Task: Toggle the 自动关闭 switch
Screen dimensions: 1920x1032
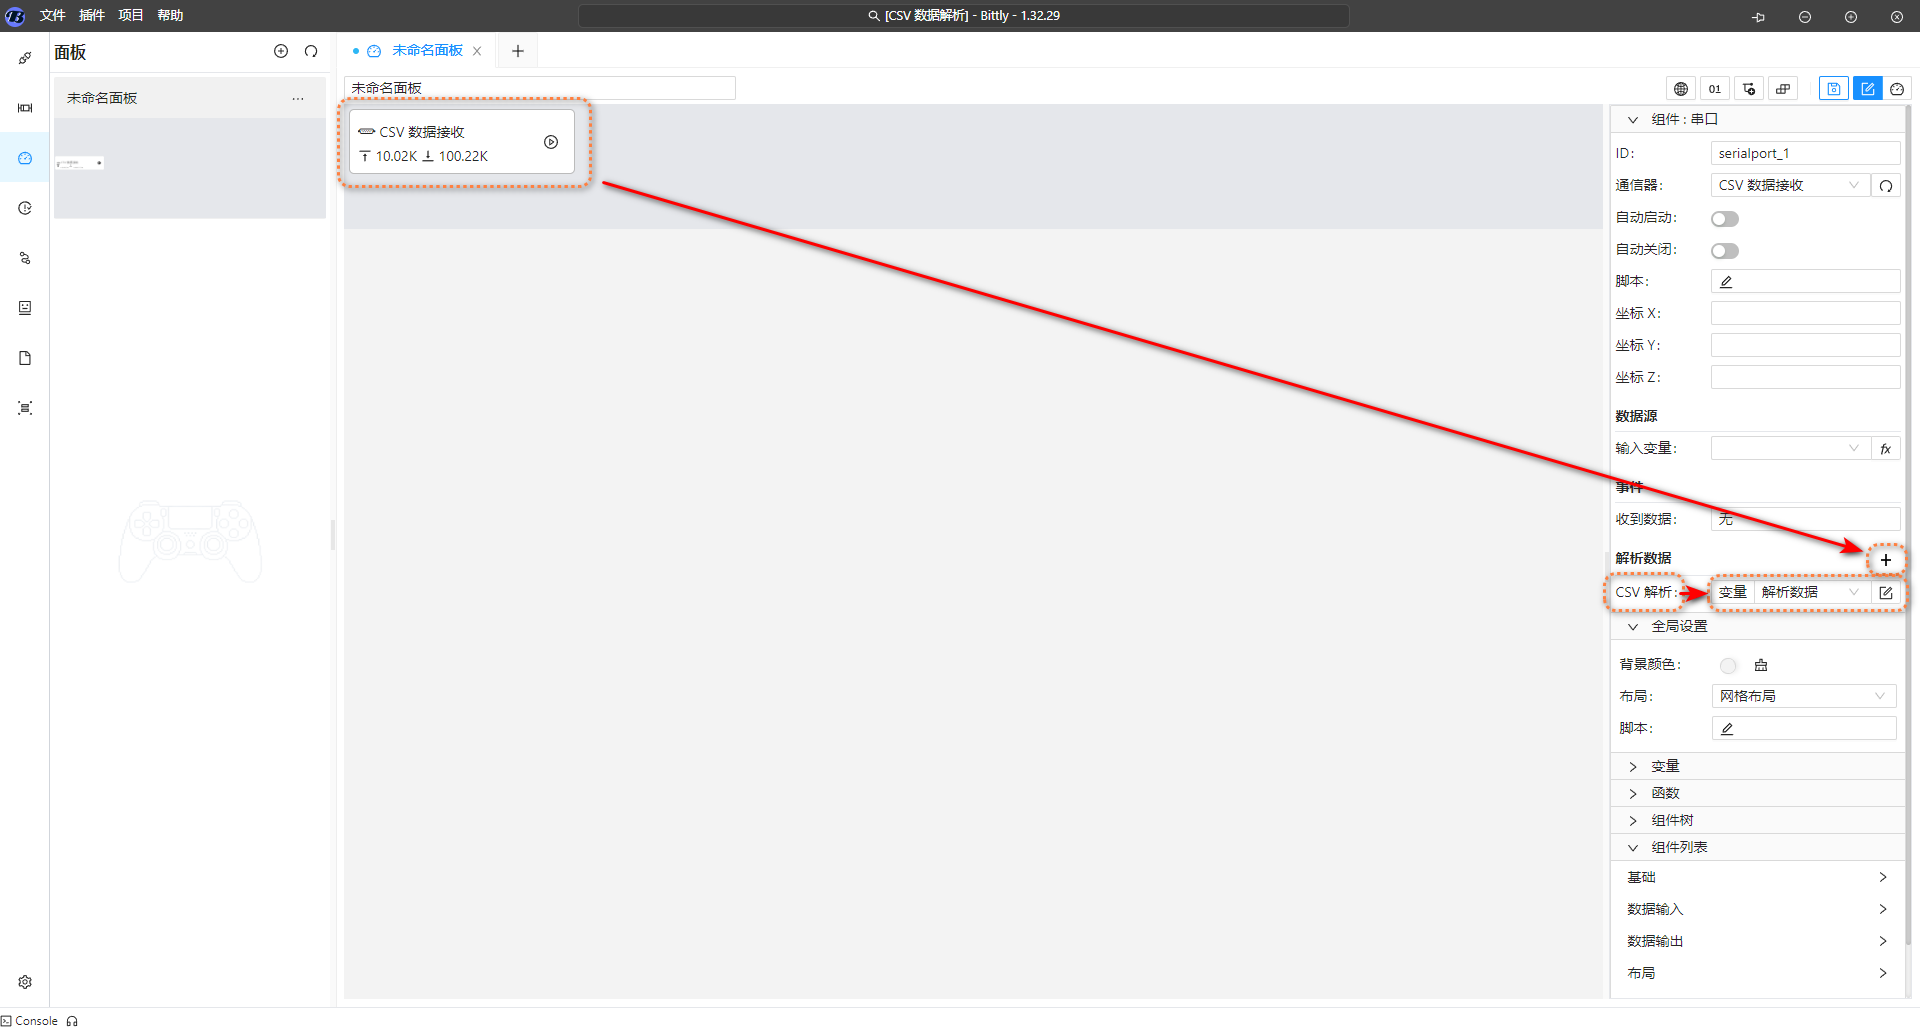Action: (x=1725, y=251)
